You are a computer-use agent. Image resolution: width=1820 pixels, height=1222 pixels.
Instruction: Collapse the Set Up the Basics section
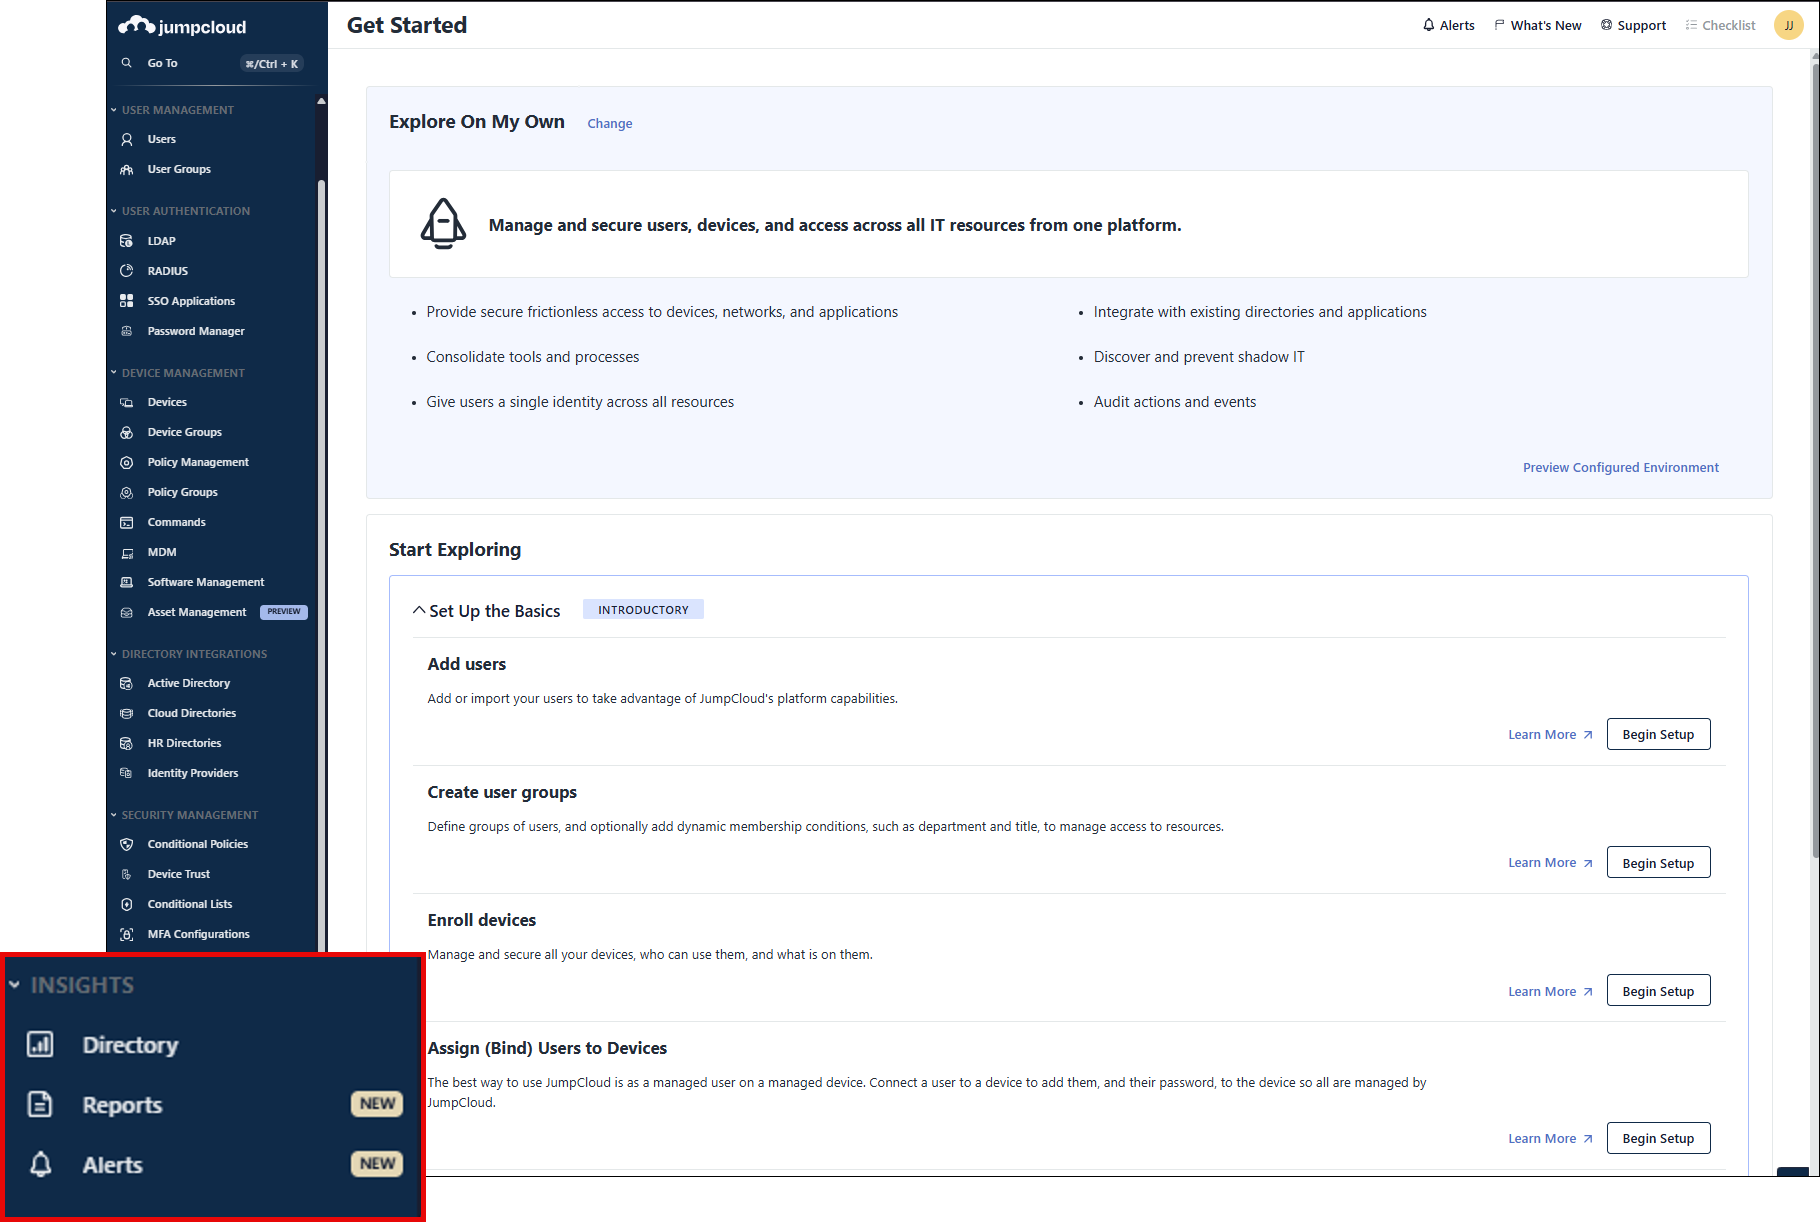coord(419,611)
